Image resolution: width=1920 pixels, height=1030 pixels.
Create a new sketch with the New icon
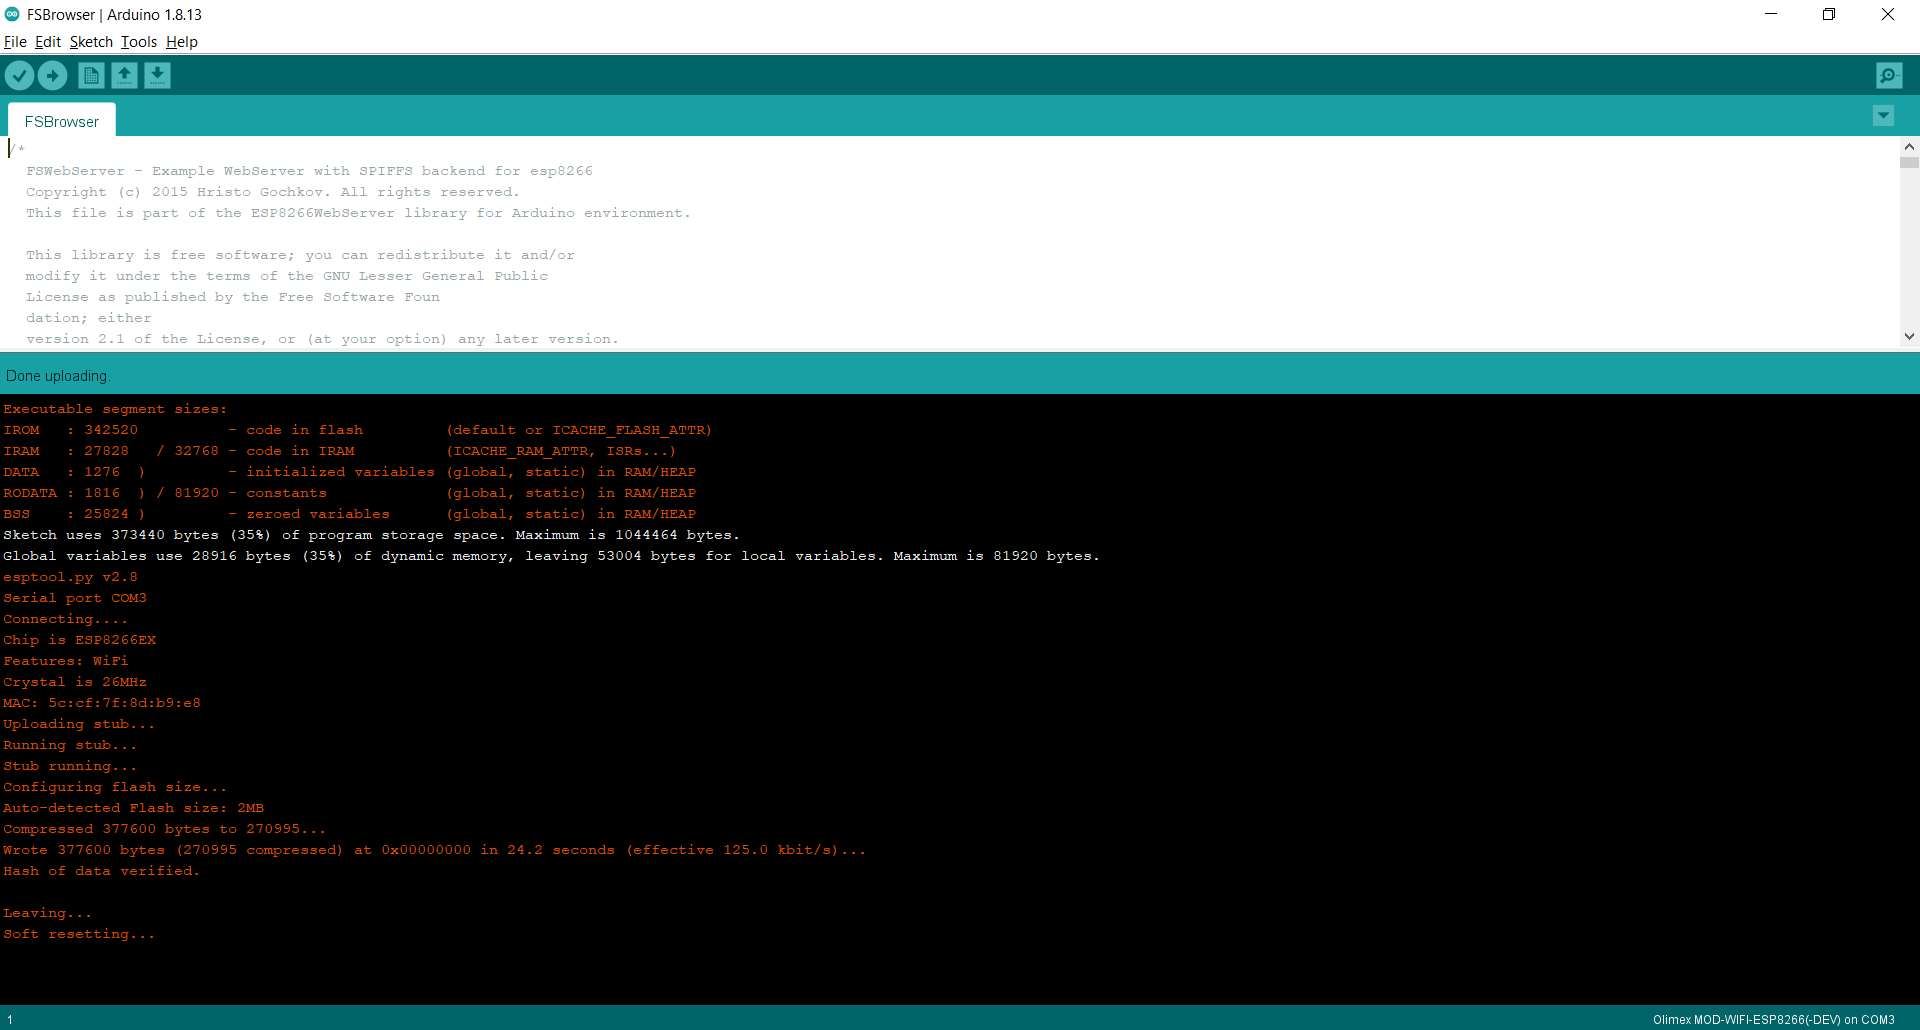click(91, 76)
